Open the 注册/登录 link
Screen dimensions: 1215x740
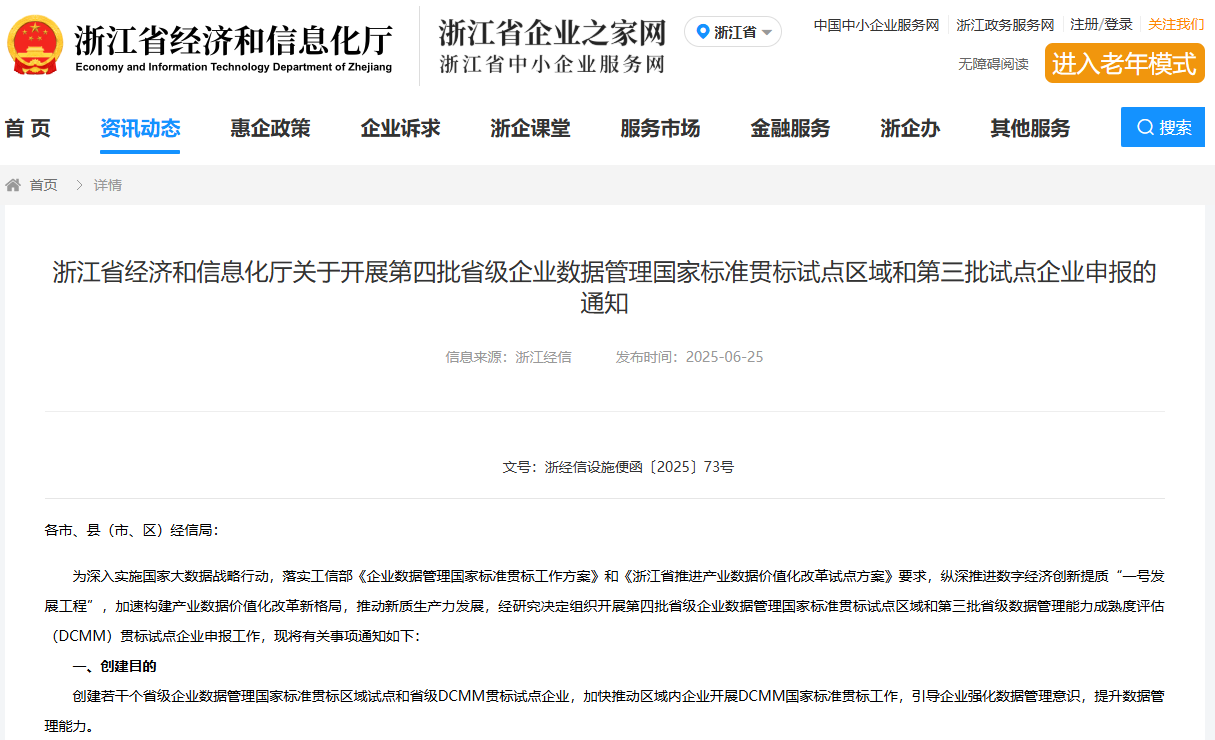pyautogui.click(x=1102, y=24)
